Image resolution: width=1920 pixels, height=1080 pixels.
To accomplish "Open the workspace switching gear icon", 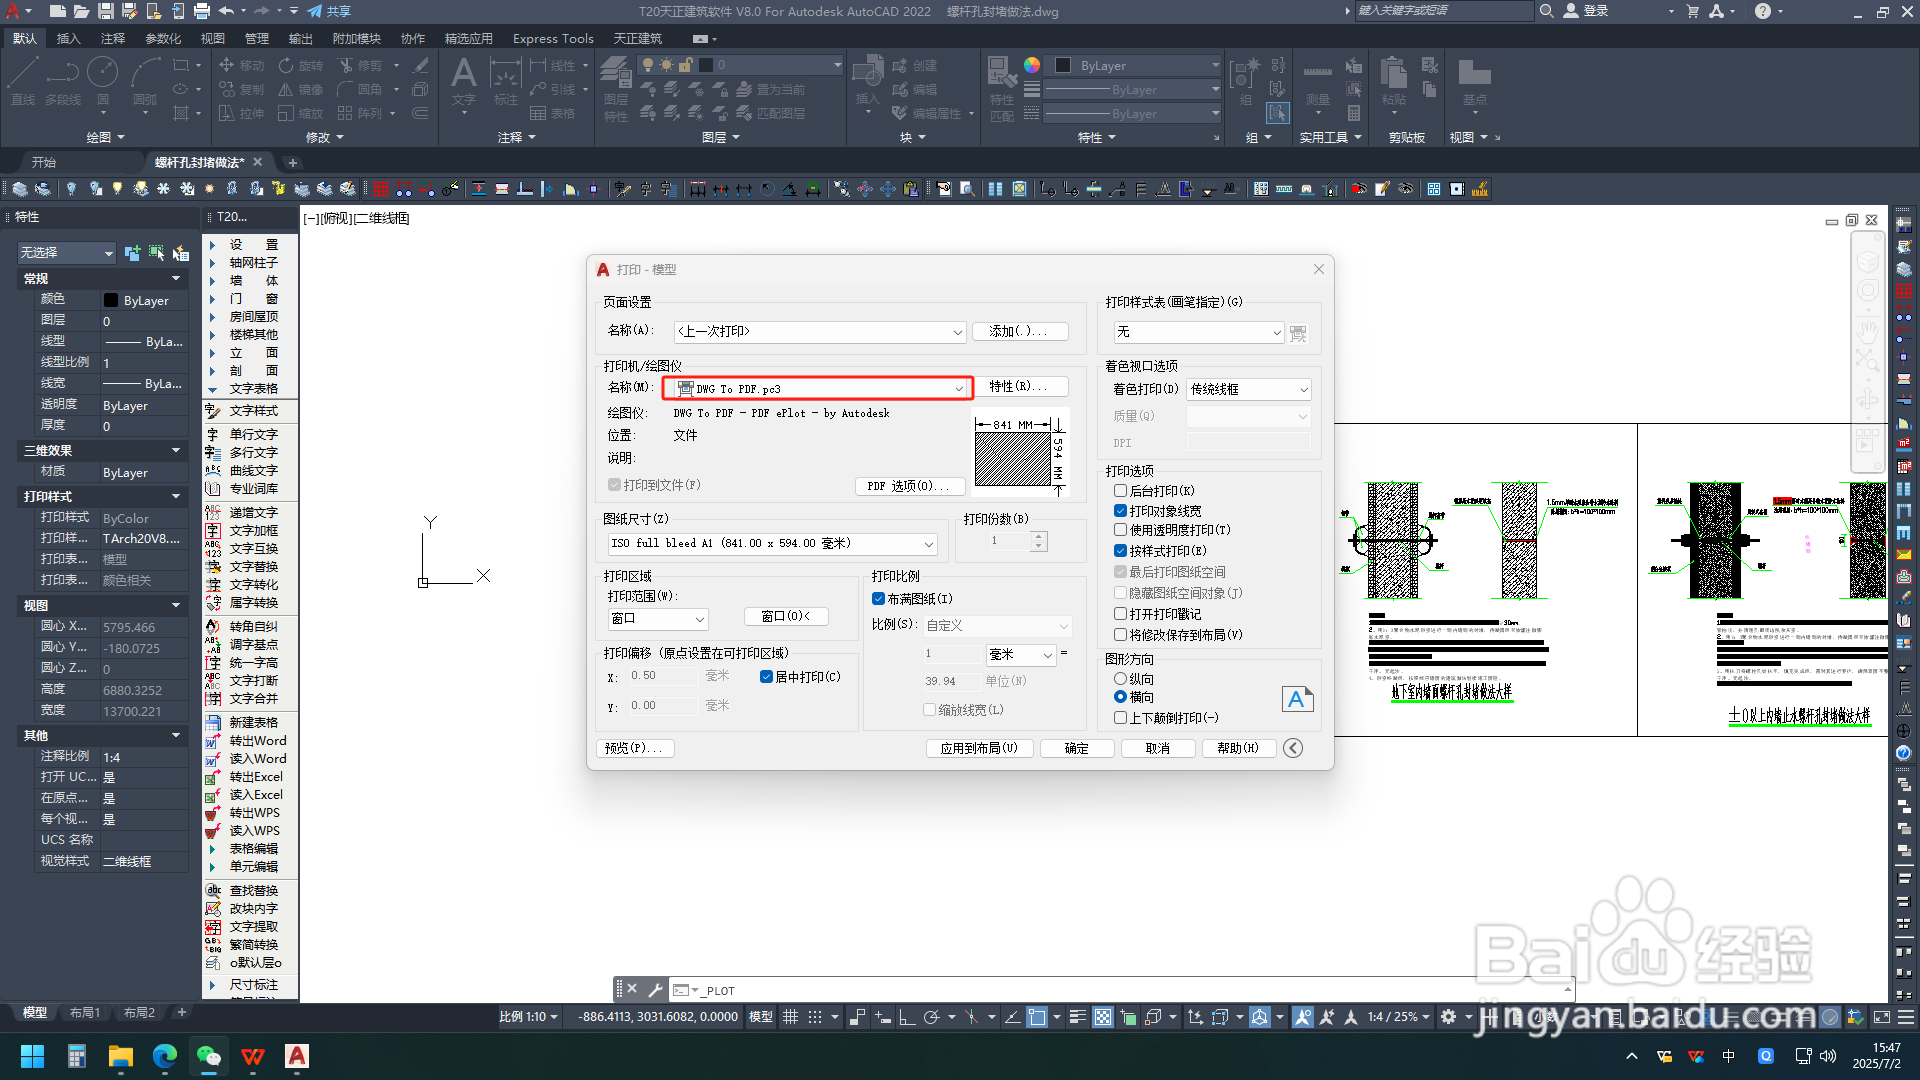I will 1448,1017.
